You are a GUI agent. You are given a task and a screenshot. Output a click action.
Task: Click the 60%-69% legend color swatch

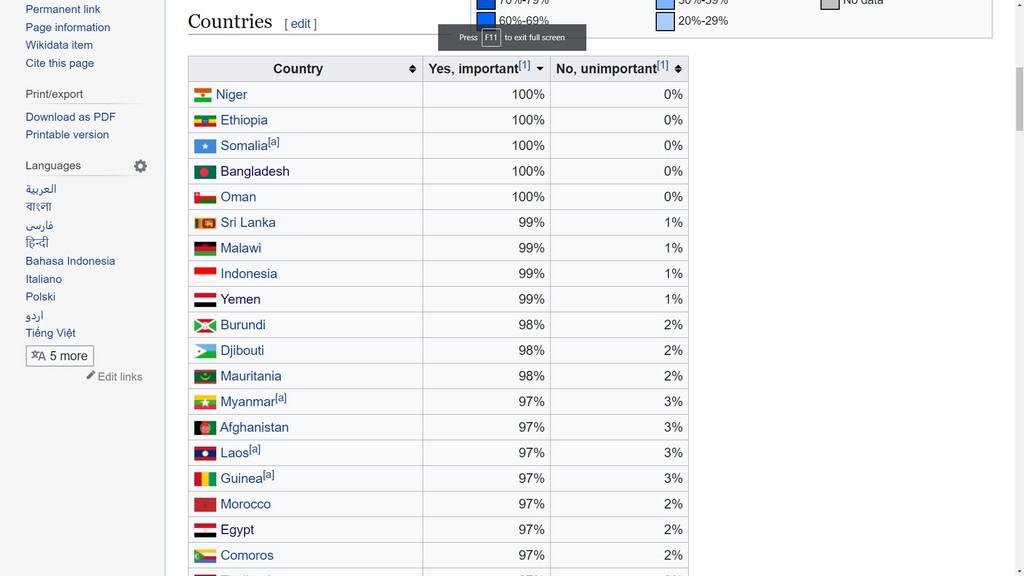(486, 20)
